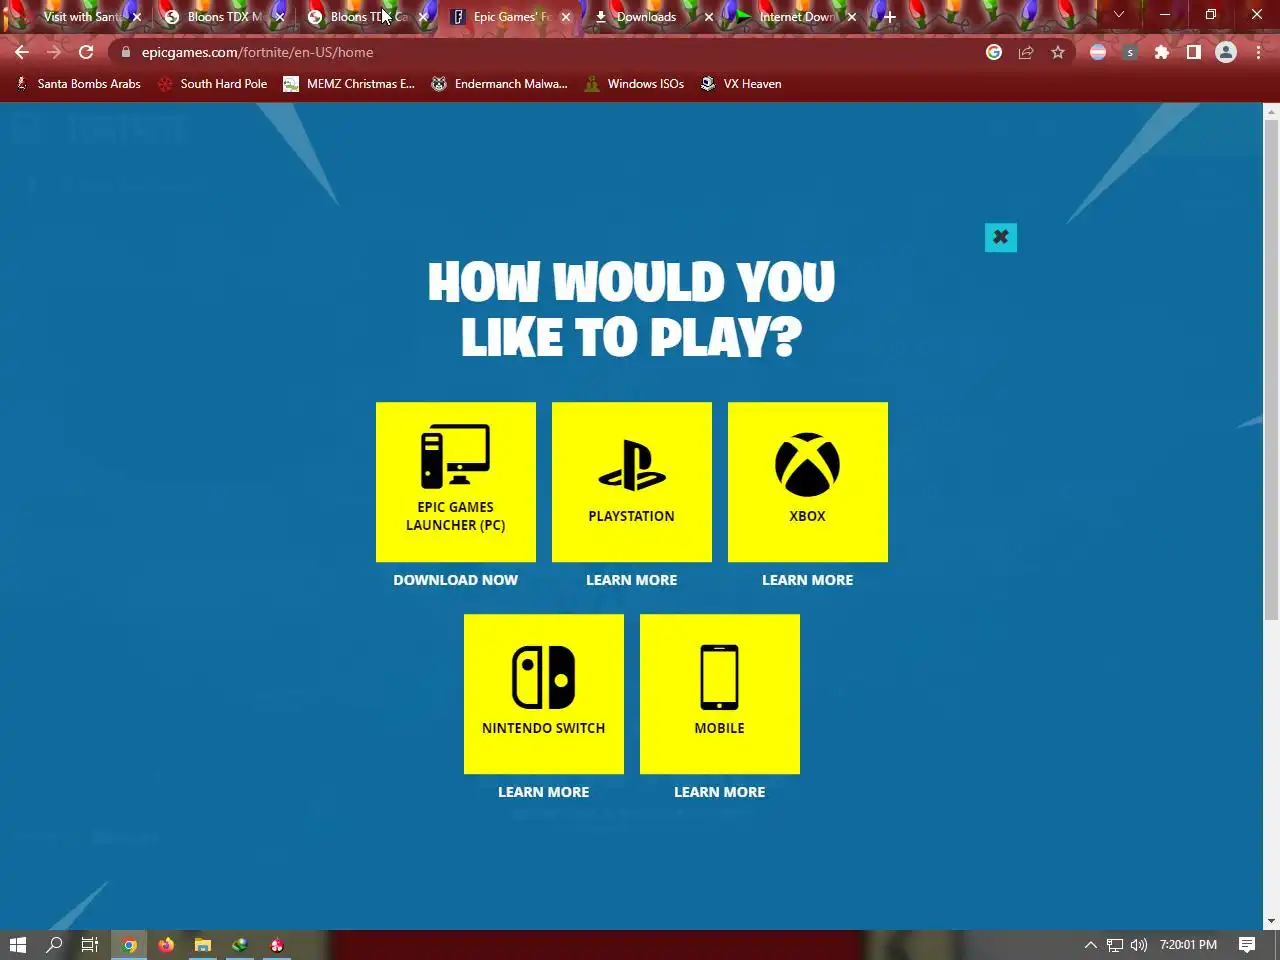Choose the Xbox platform tile
This screenshot has height=960, width=1280.
click(x=808, y=482)
